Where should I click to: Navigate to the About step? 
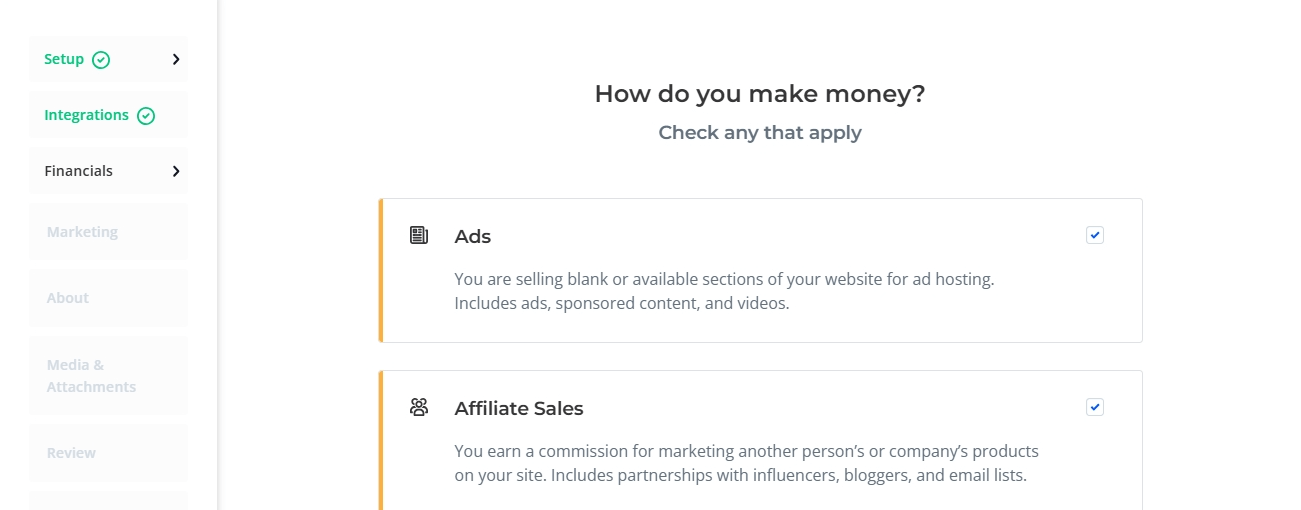pyautogui.click(x=68, y=298)
